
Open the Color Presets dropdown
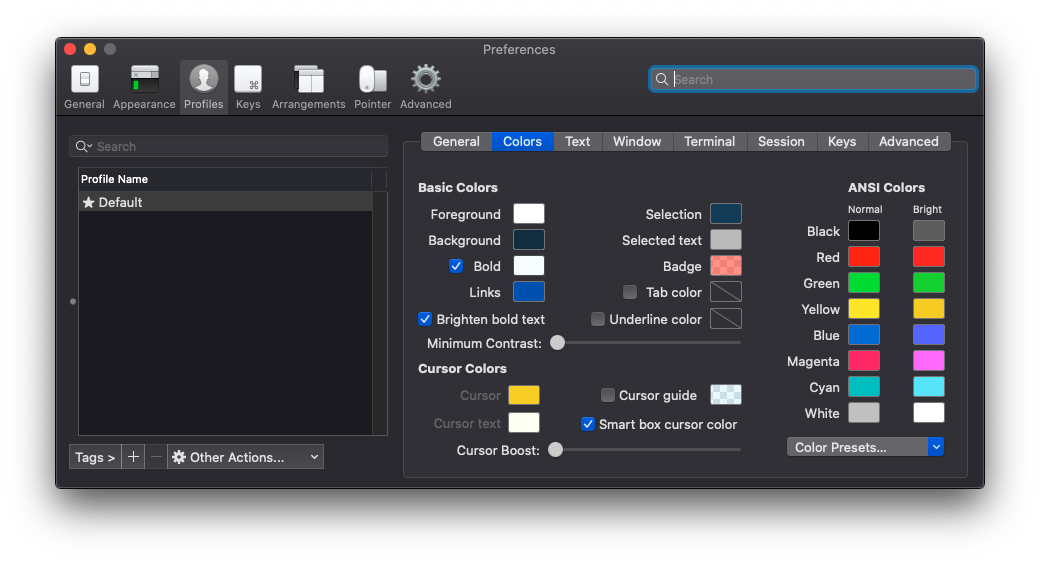coord(865,447)
